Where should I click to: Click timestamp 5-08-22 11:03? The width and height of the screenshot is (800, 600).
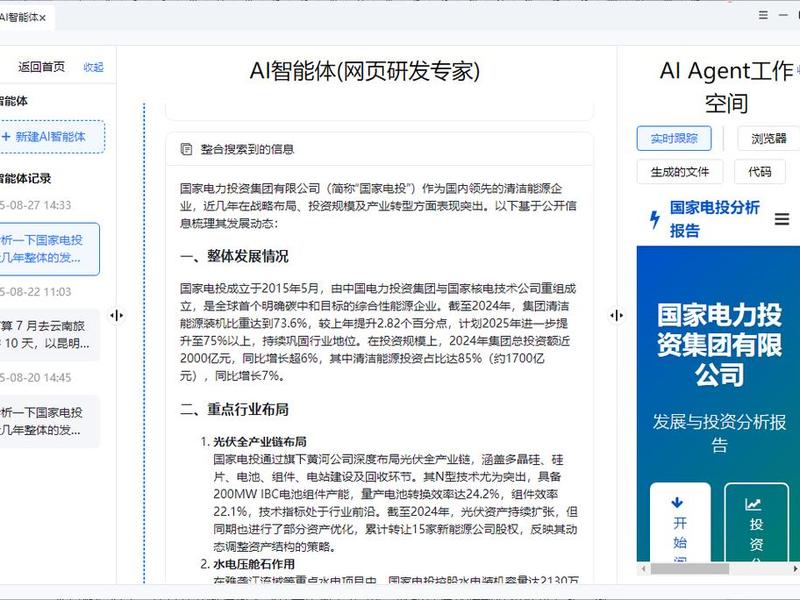pyautogui.click(x=36, y=292)
